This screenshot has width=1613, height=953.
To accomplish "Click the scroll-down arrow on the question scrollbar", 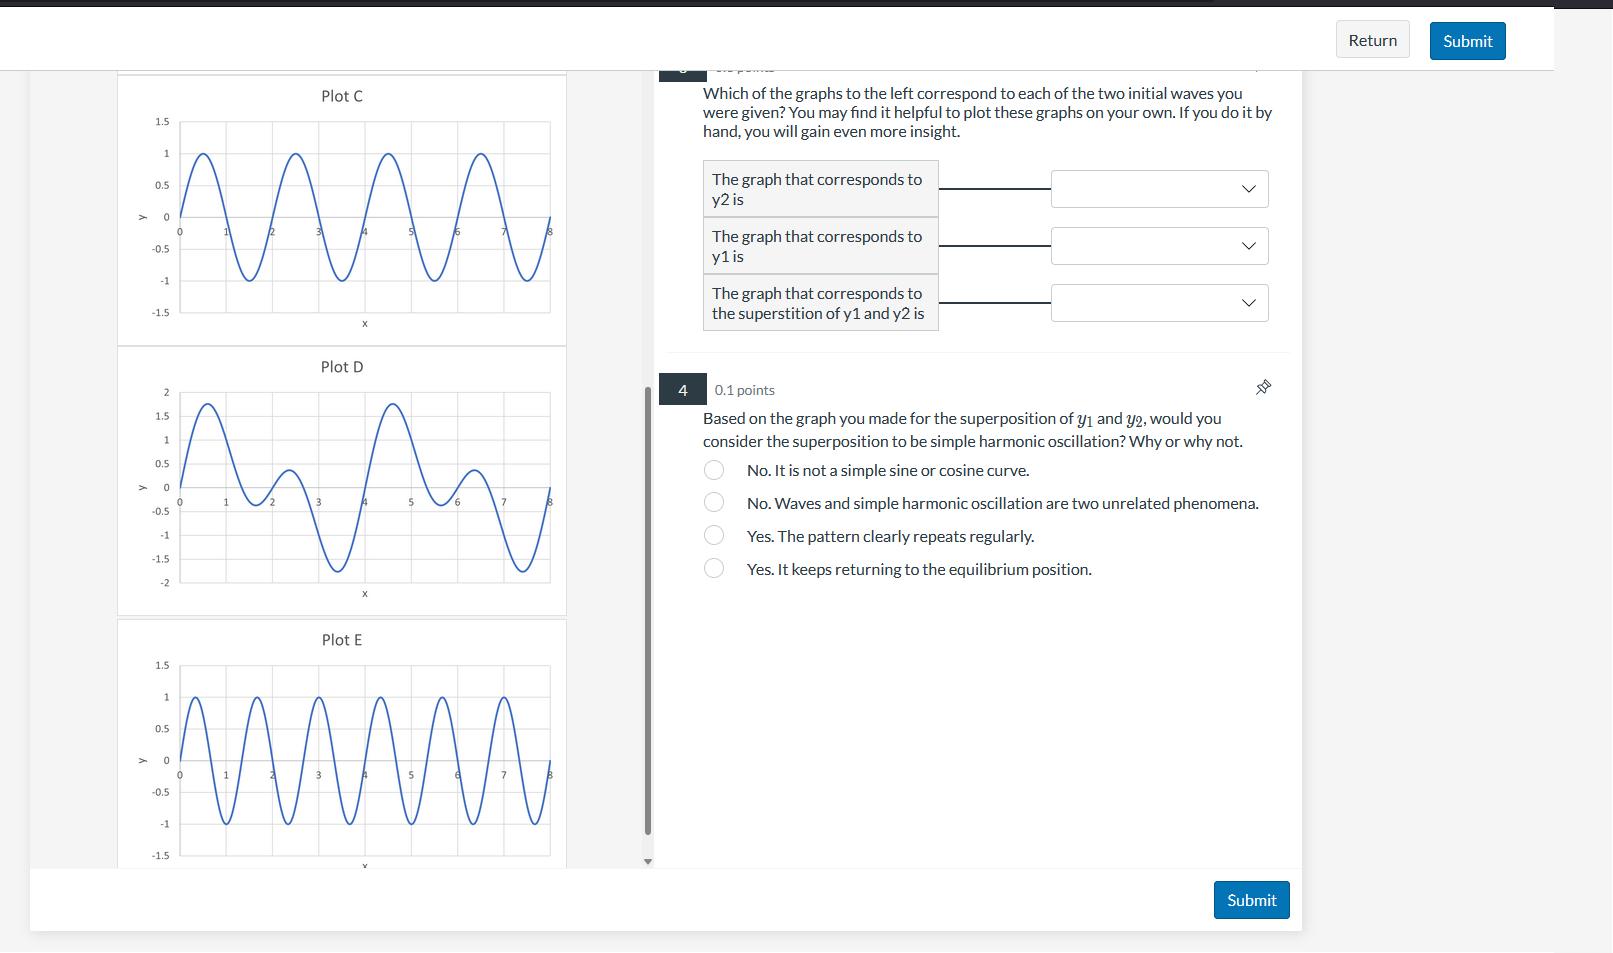I will [x=648, y=861].
